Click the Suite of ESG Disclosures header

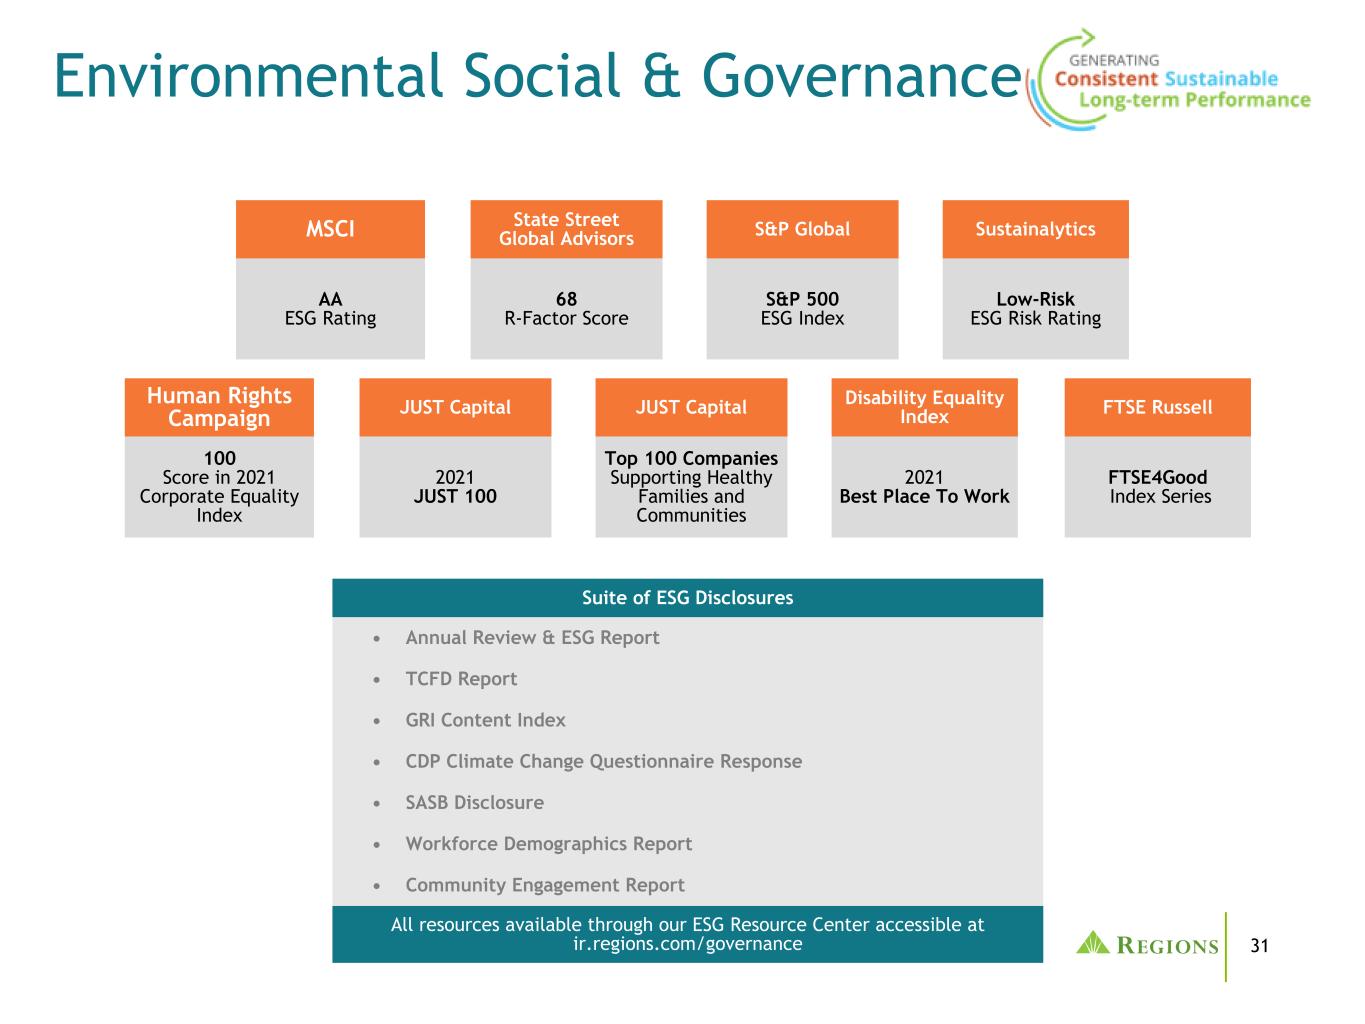(x=687, y=598)
